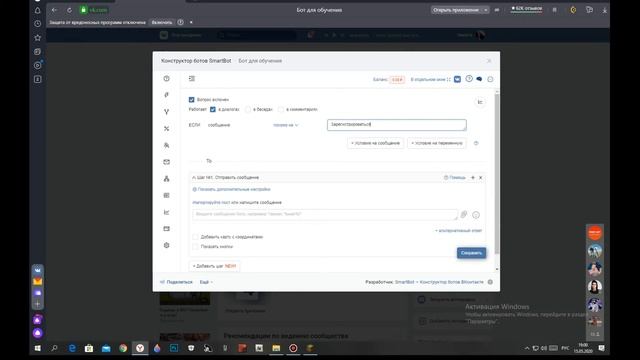
Task: Open the table grid icon in SmartBot sidebar
Action: click(167, 195)
